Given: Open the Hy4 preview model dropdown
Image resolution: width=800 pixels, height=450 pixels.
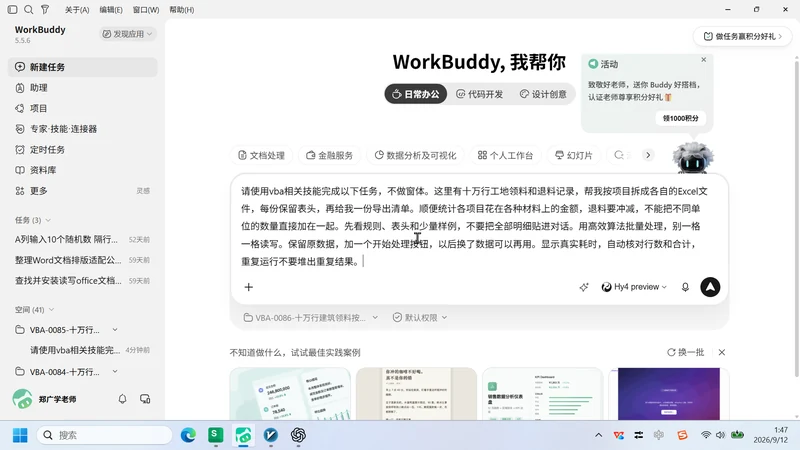Looking at the screenshot, I should (634, 287).
